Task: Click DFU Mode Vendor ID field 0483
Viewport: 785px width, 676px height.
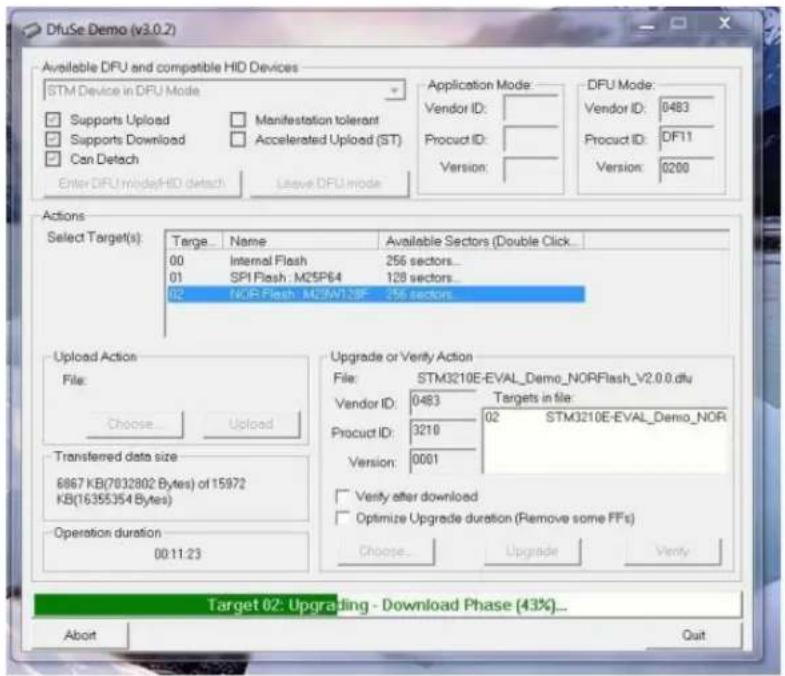Action: 686,109
